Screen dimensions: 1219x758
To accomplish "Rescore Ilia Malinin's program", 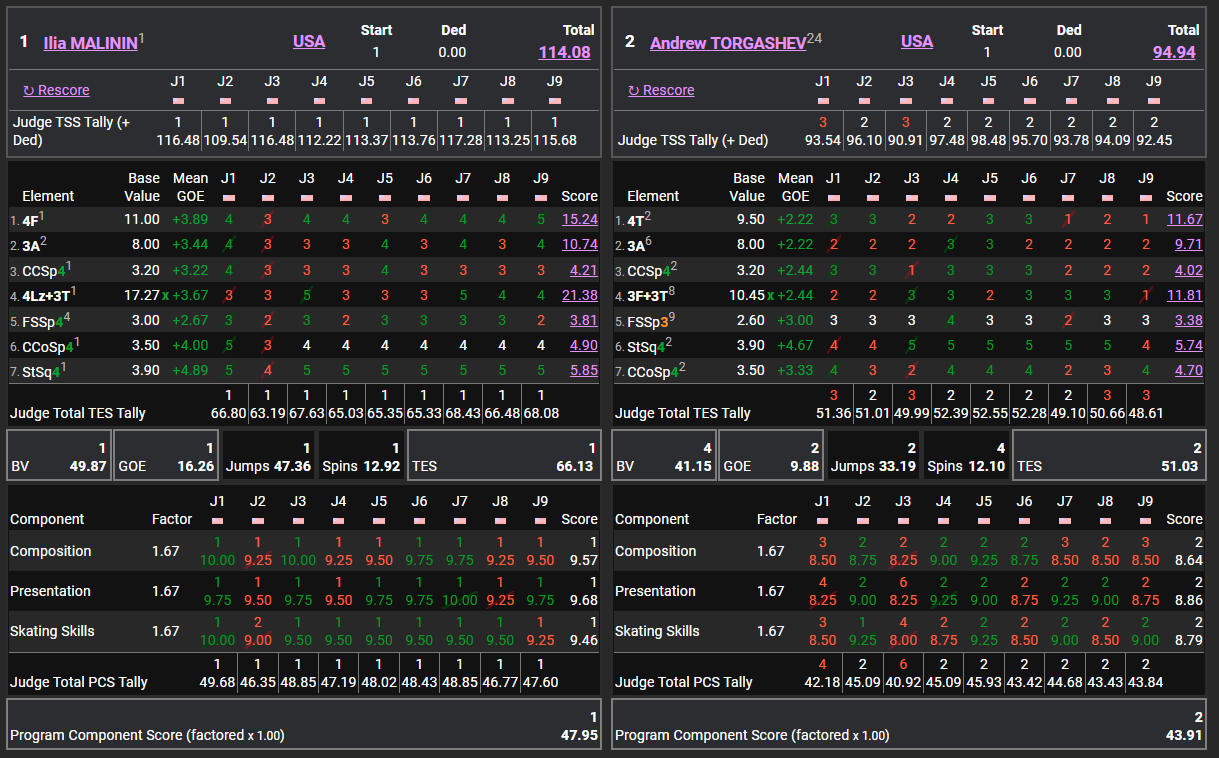I will [x=57, y=90].
